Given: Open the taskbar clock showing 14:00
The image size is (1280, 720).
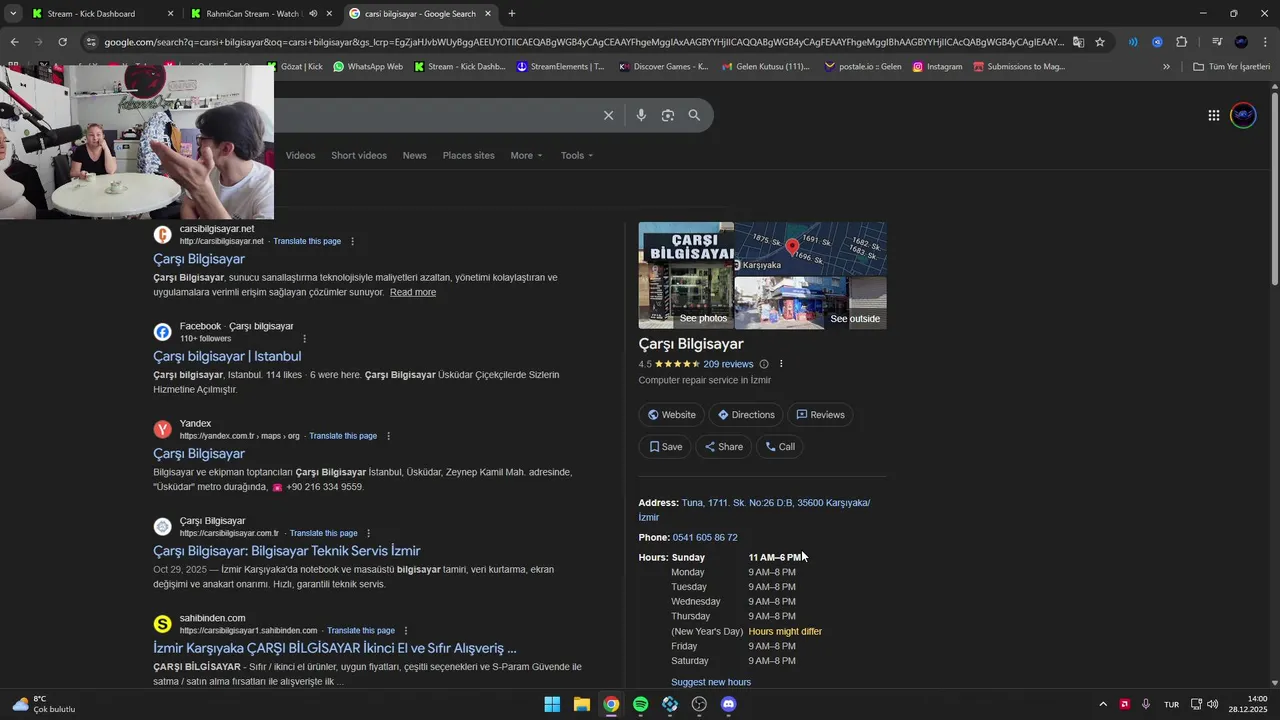Looking at the screenshot, I should (x=1248, y=704).
